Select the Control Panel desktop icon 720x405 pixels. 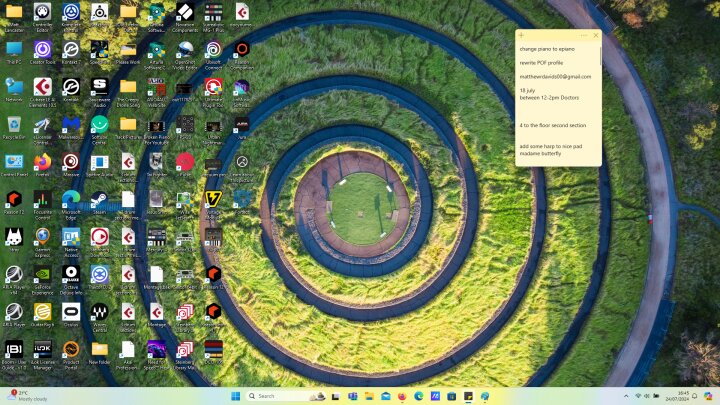[x=14, y=165]
